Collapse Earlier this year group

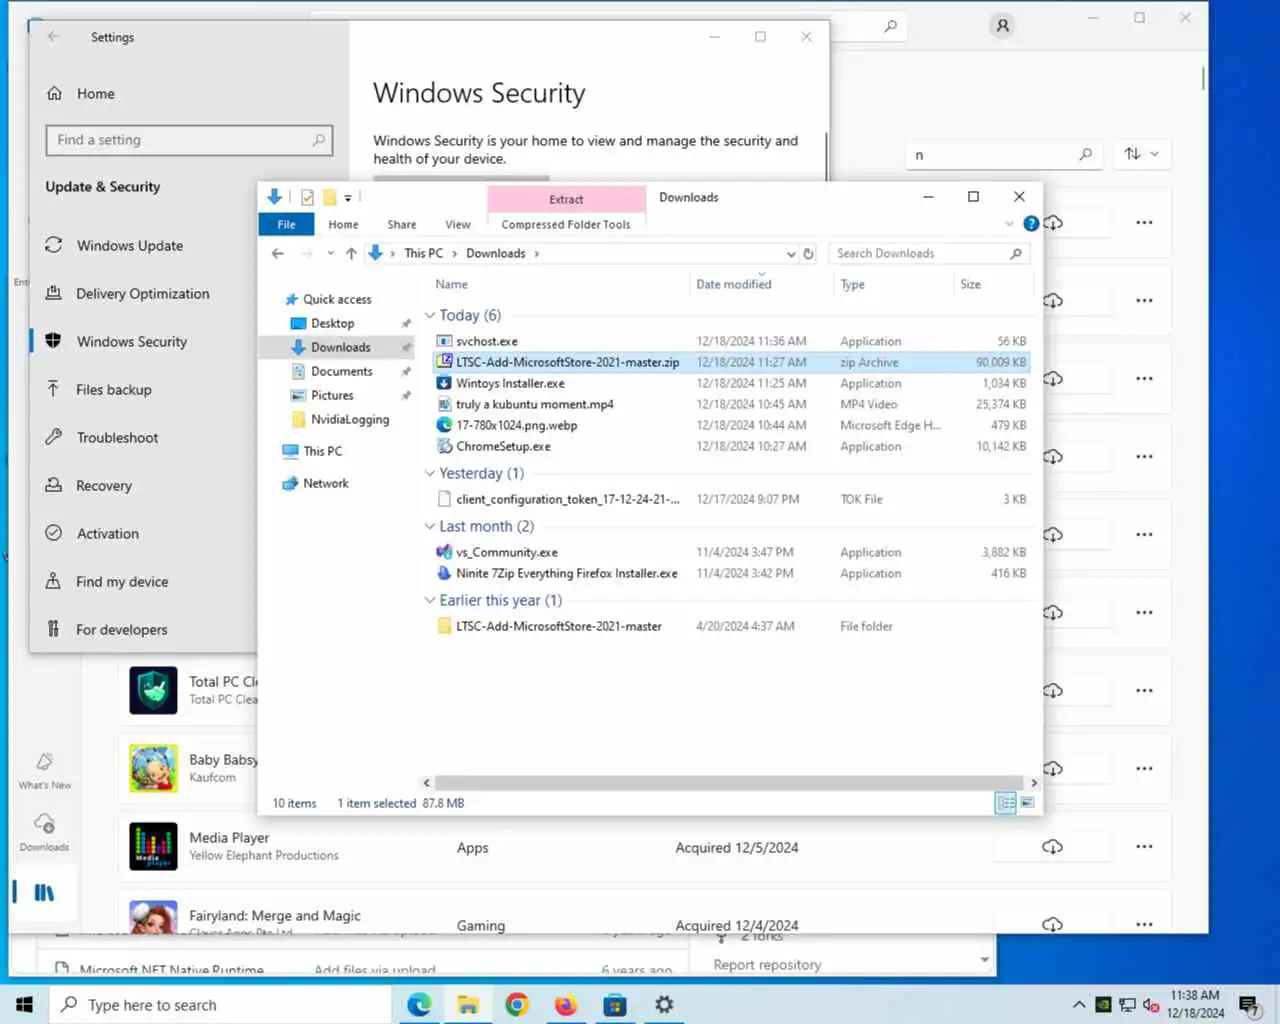pyautogui.click(x=430, y=600)
